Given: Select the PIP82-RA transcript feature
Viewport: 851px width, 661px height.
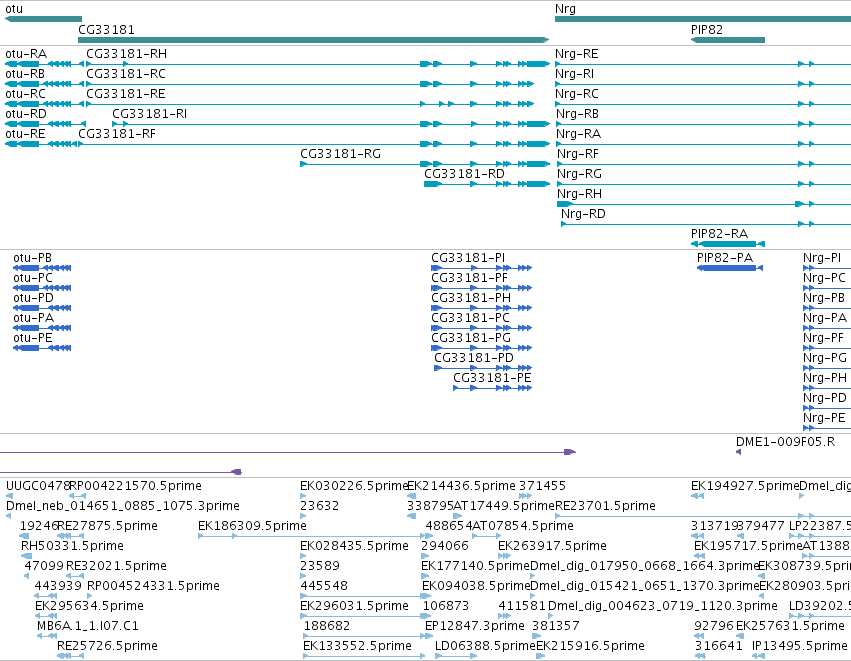Looking at the screenshot, I should pyautogui.click(x=728, y=244).
